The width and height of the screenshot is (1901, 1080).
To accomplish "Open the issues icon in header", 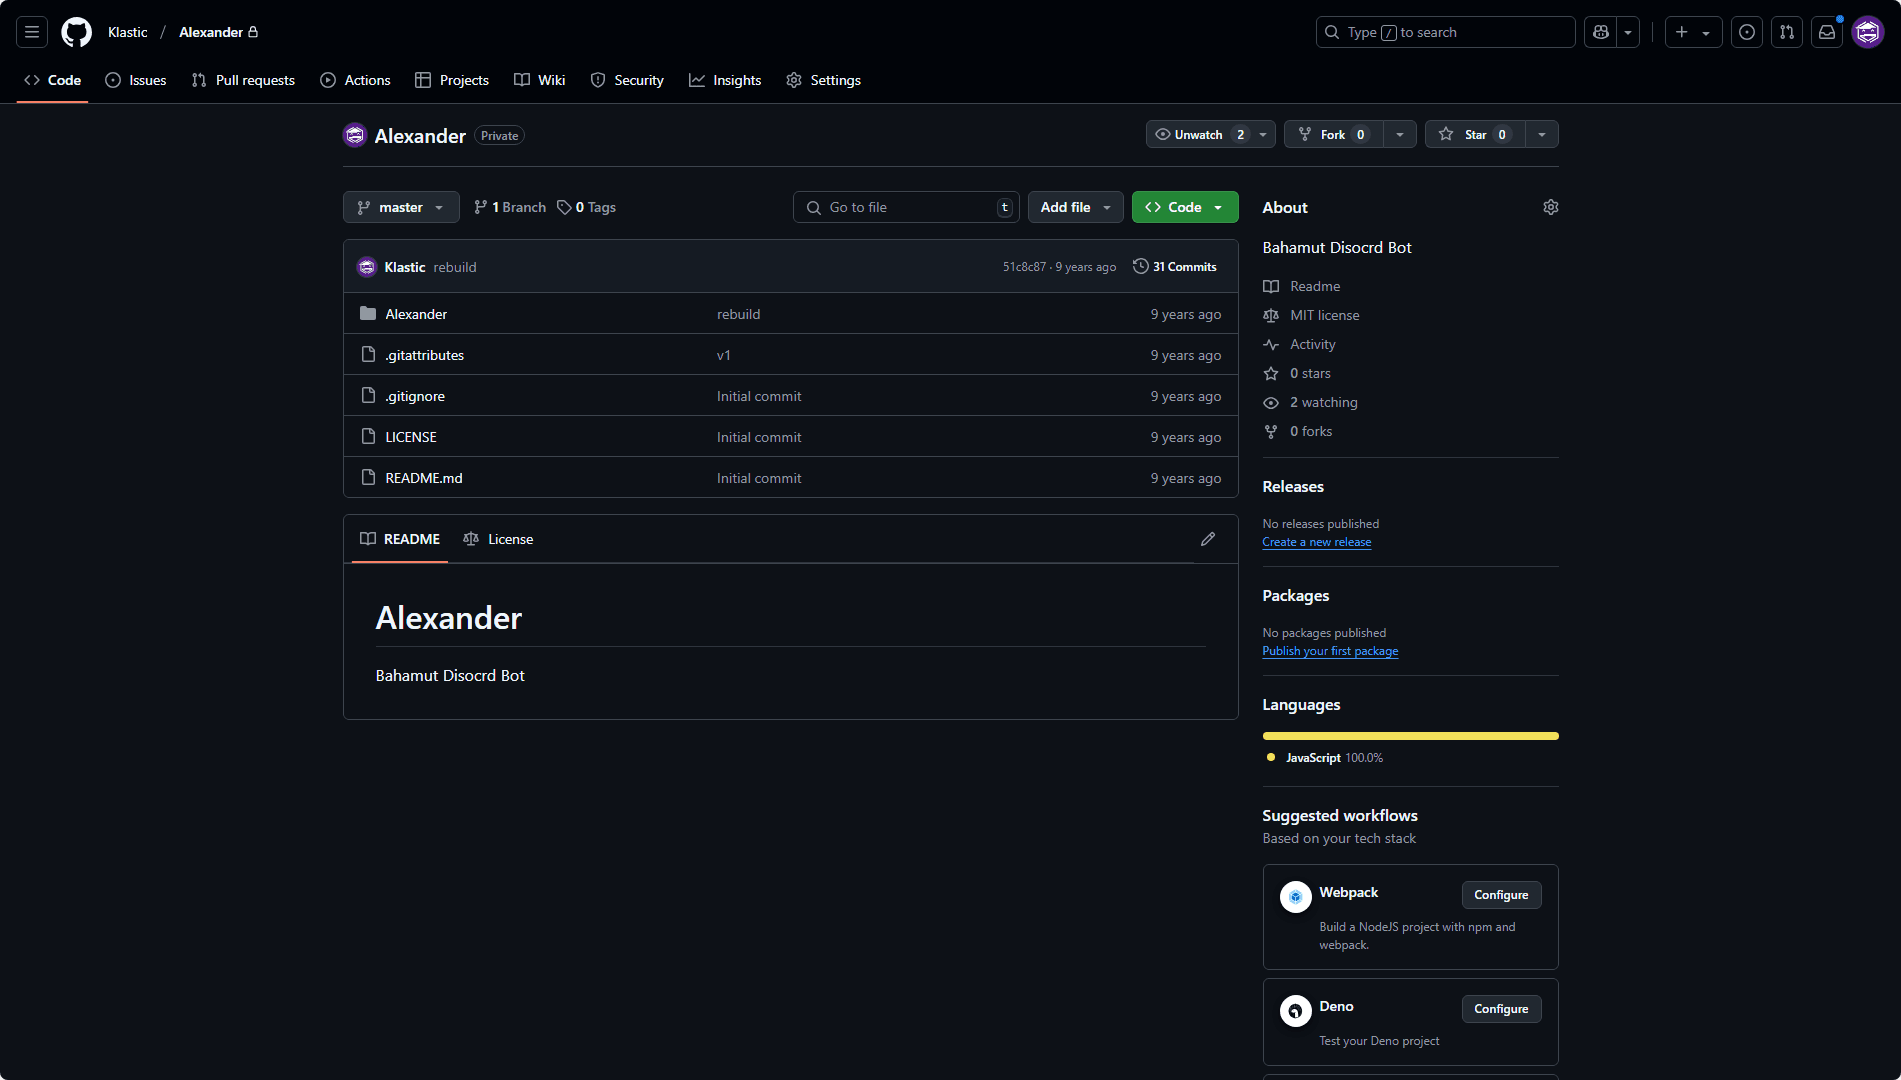I will 1747,32.
